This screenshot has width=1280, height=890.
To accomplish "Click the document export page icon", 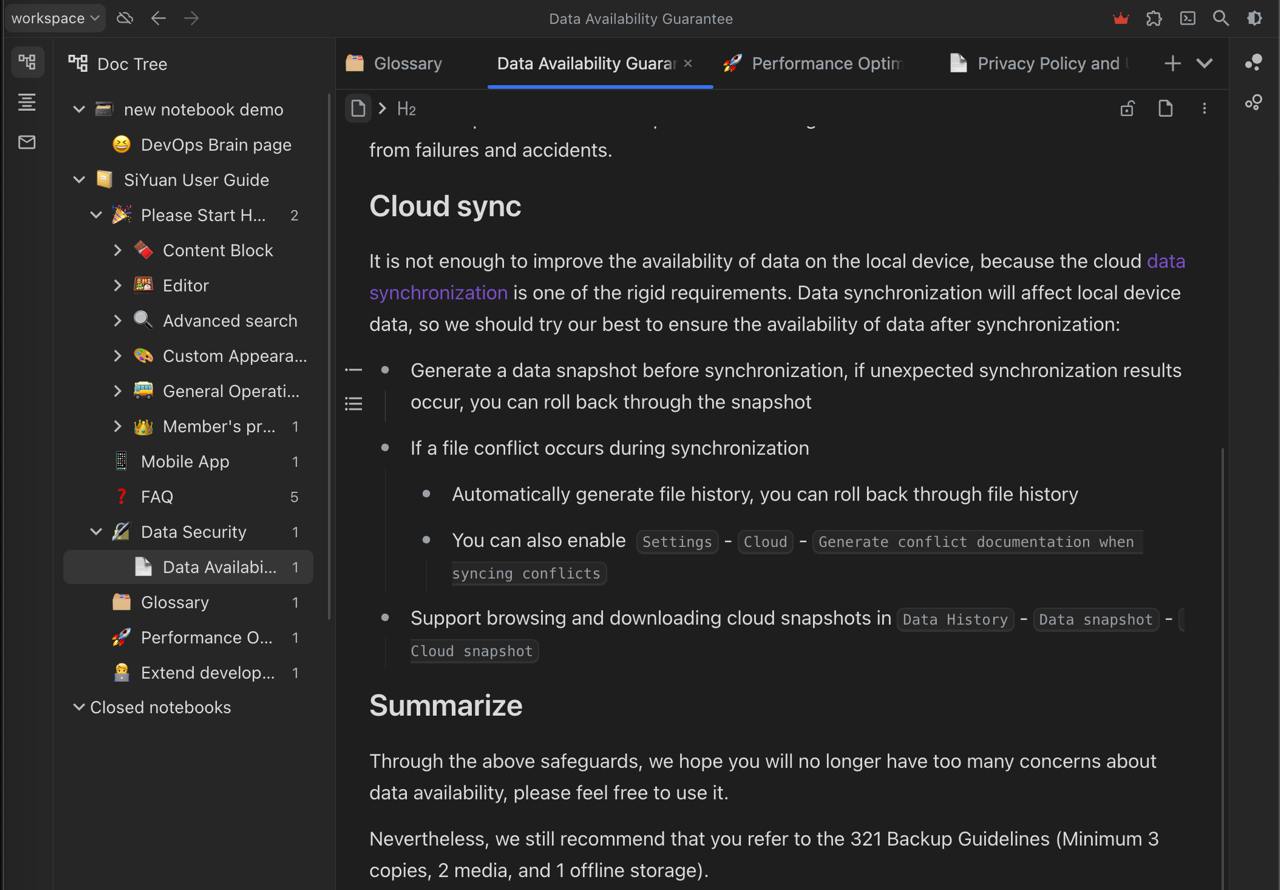I will 1165,108.
